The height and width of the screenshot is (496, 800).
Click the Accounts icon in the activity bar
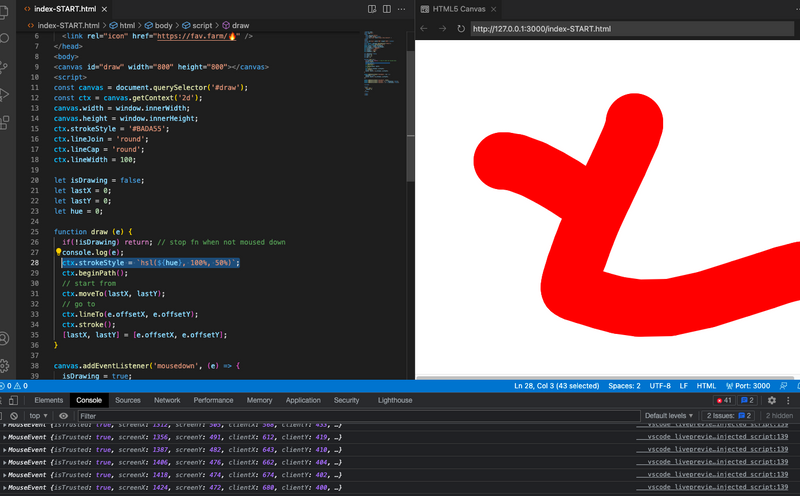[5, 339]
